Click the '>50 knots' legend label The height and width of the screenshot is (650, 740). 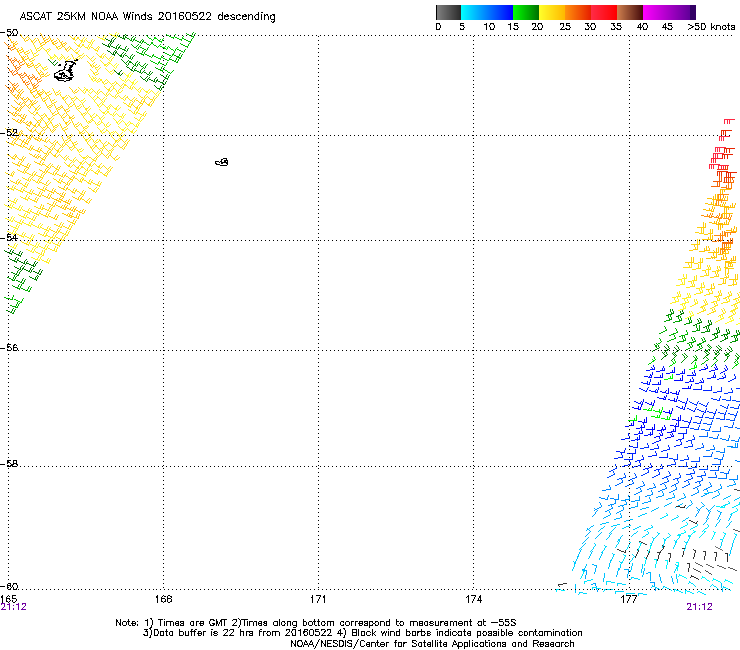[711, 26]
